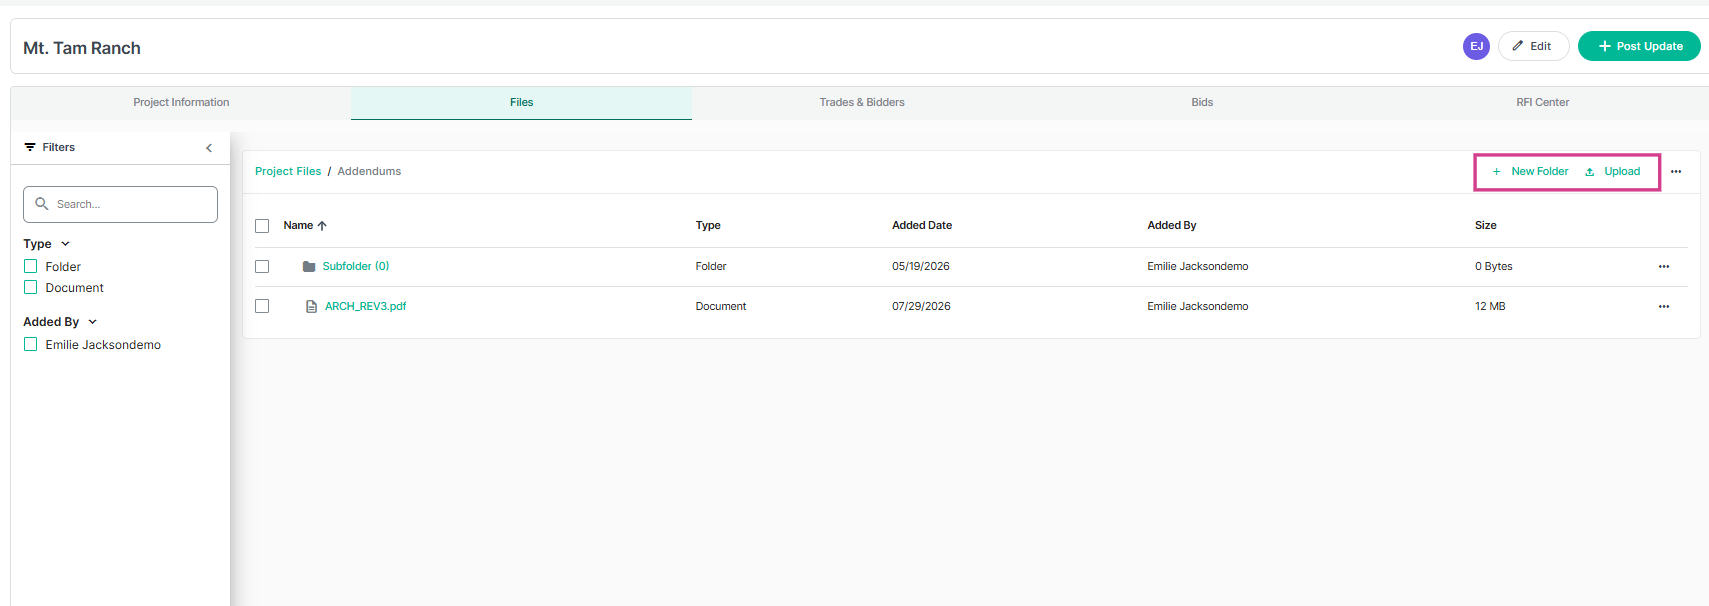Click the 12 MB size cell

[x=1490, y=306]
